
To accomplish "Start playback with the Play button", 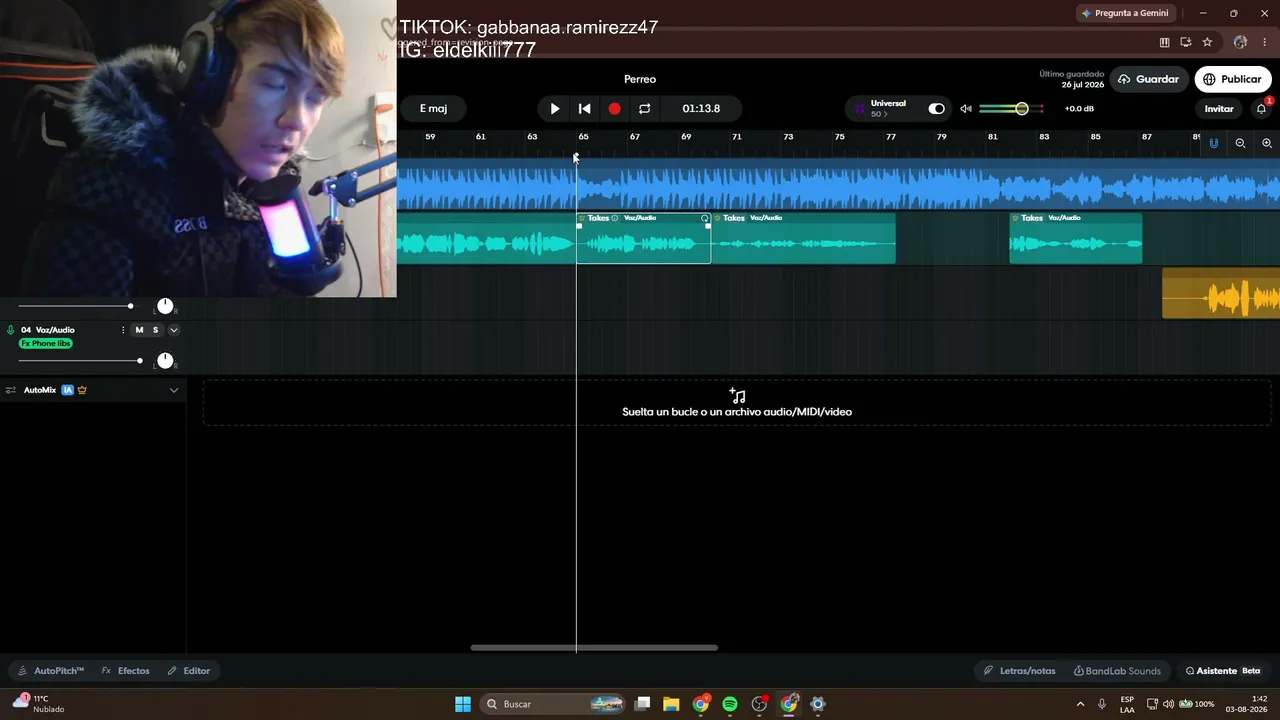I will click(555, 109).
